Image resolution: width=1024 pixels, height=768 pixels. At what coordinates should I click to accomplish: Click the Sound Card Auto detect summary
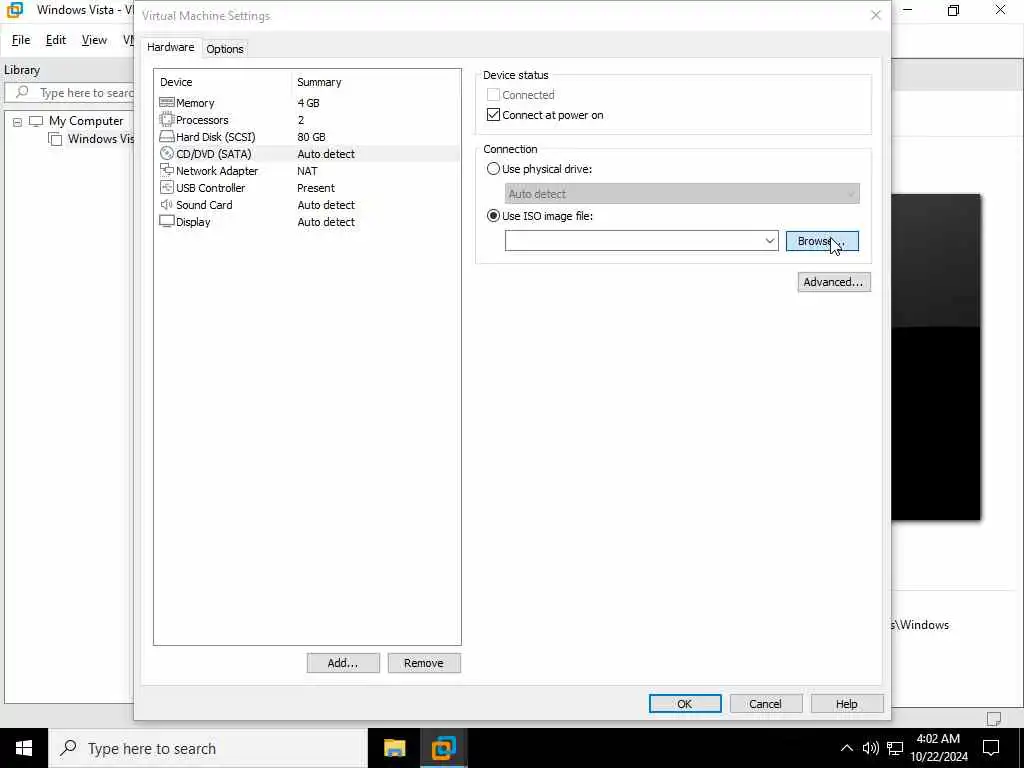tap(326, 204)
